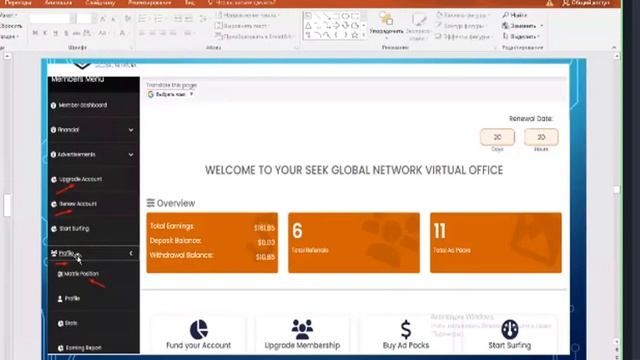Viewport: 640px width, 360px height.
Task: Open the Change Case (Aa) button
Action: click(103, 33)
